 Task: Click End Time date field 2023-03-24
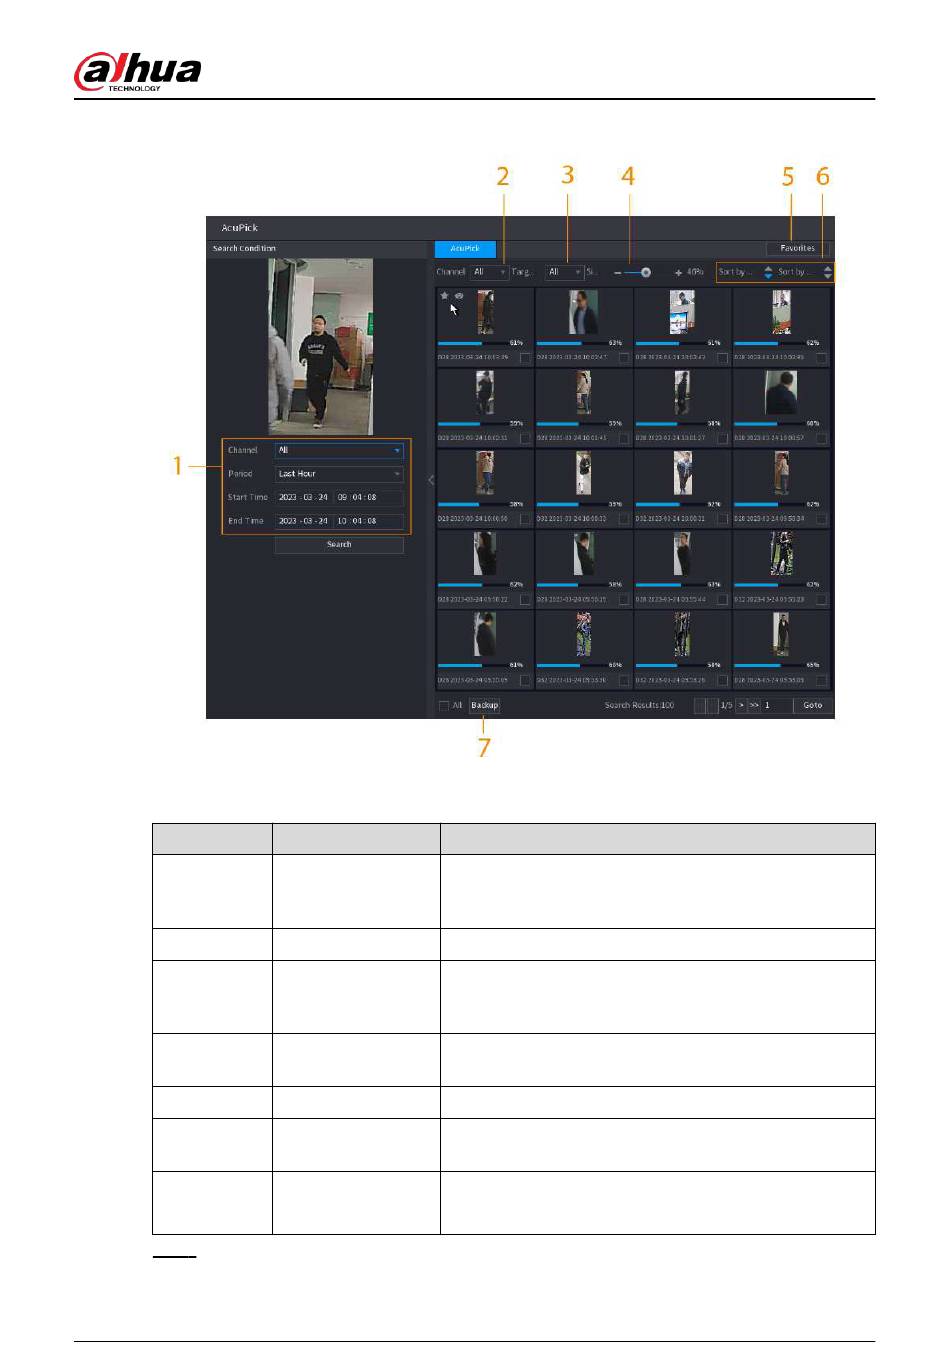pyautogui.click(x=303, y=521)
